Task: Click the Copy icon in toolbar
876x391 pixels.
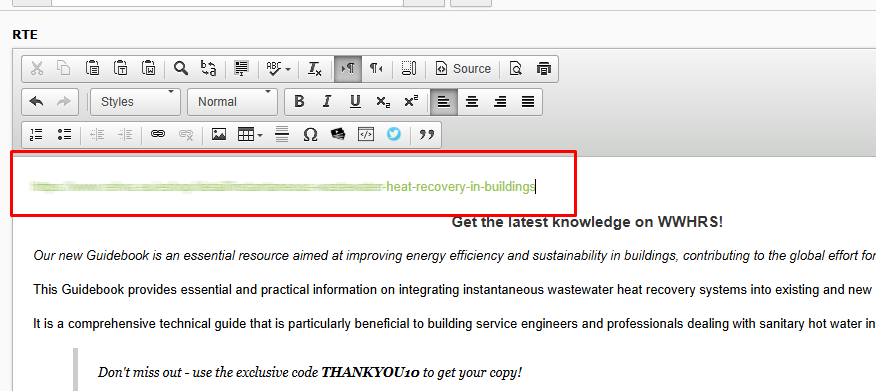Action: click(x=64, y=69)
